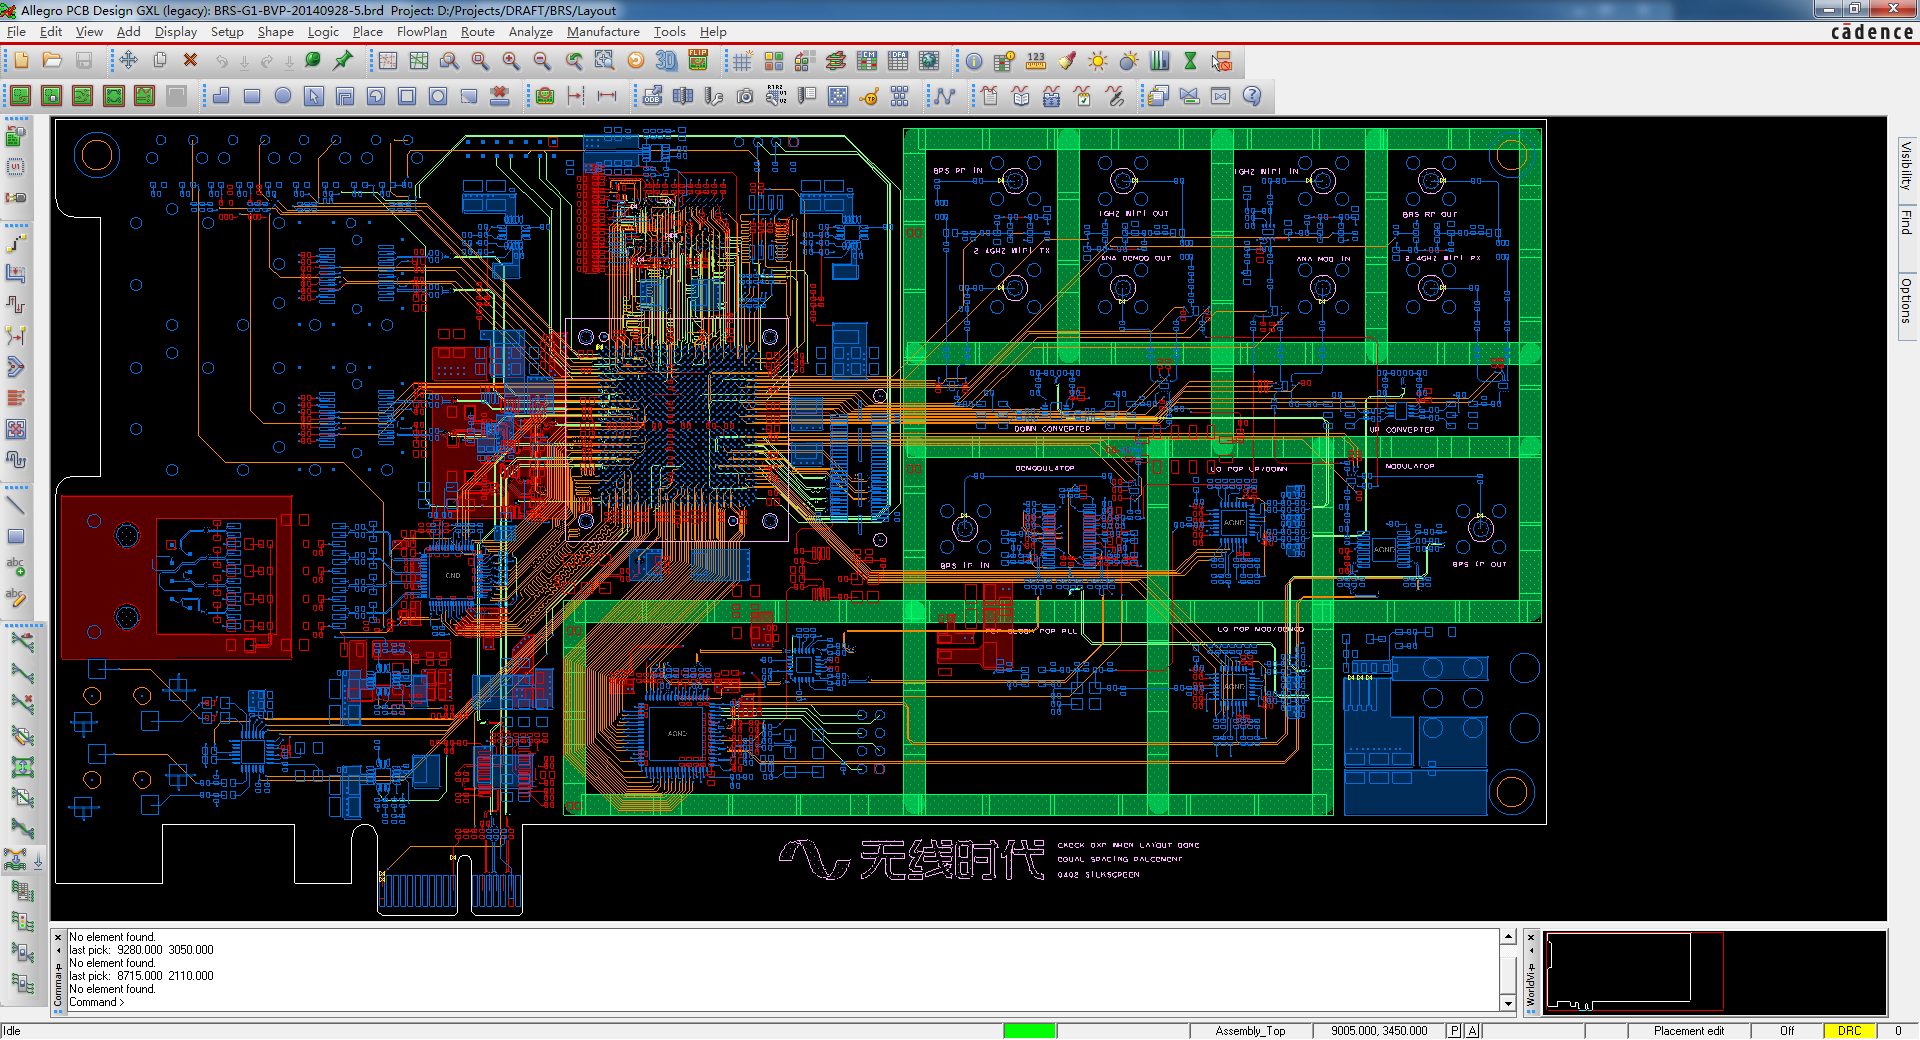This screenshot has width=1920, height=1040.
Task: Open the Placement edit mode selector
Action: (1689, 1031)
